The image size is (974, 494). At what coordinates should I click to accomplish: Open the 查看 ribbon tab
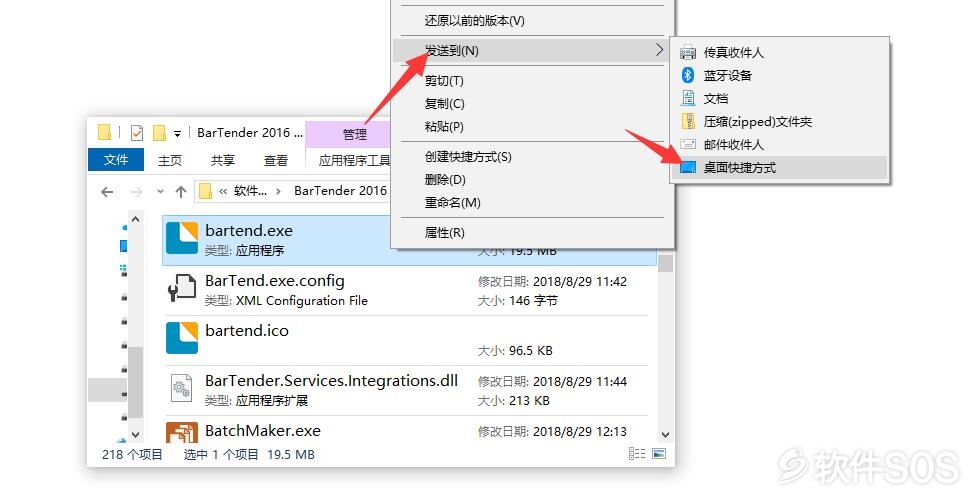click(x=275, y=160)
